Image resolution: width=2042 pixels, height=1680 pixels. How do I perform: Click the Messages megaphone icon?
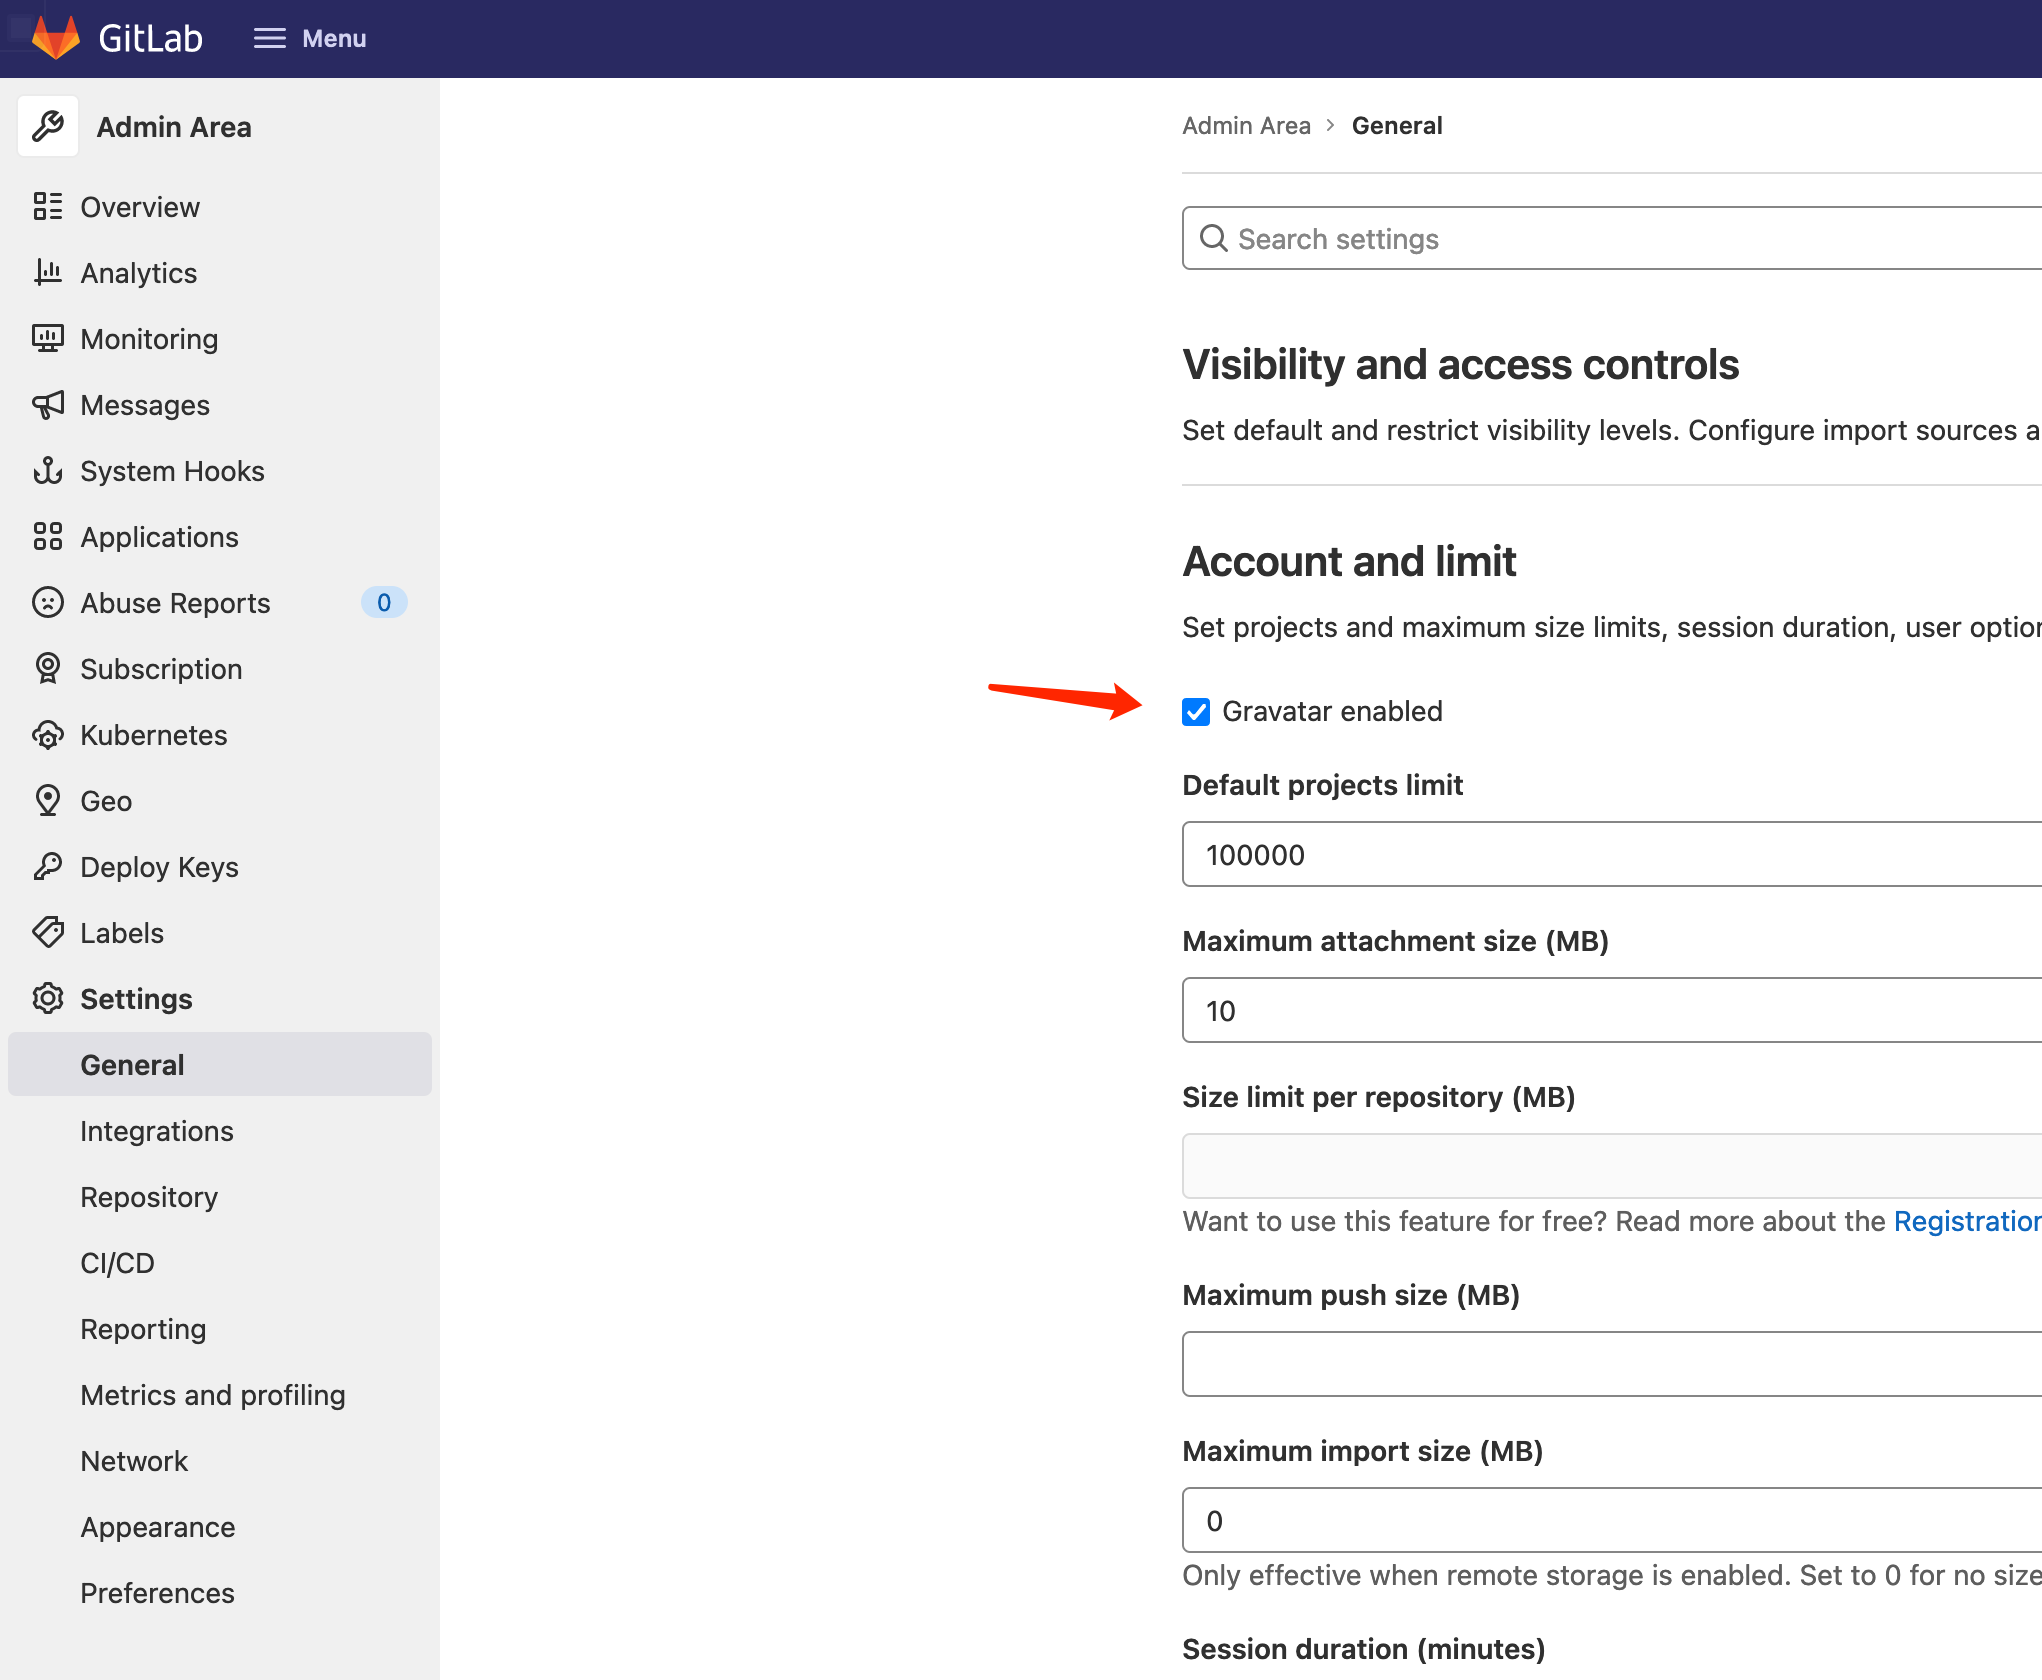pos(47,404)
